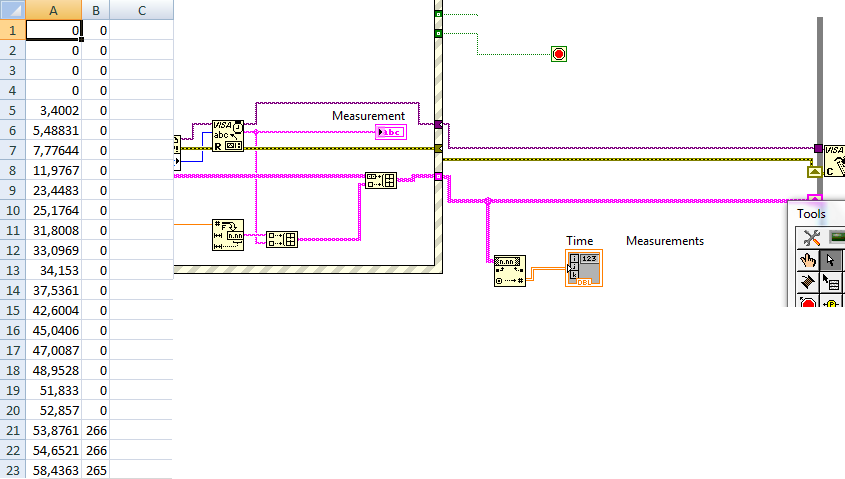Screen dimensions: 845x479
Task: Click the red stop button terminal
Action: click(x=559, y=54)
